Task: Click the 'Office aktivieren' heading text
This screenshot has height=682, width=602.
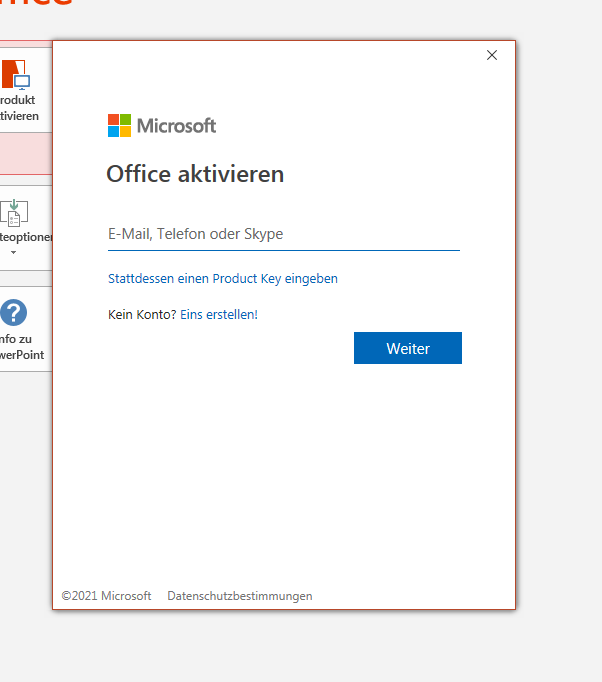Action: [x=195, y=174]
